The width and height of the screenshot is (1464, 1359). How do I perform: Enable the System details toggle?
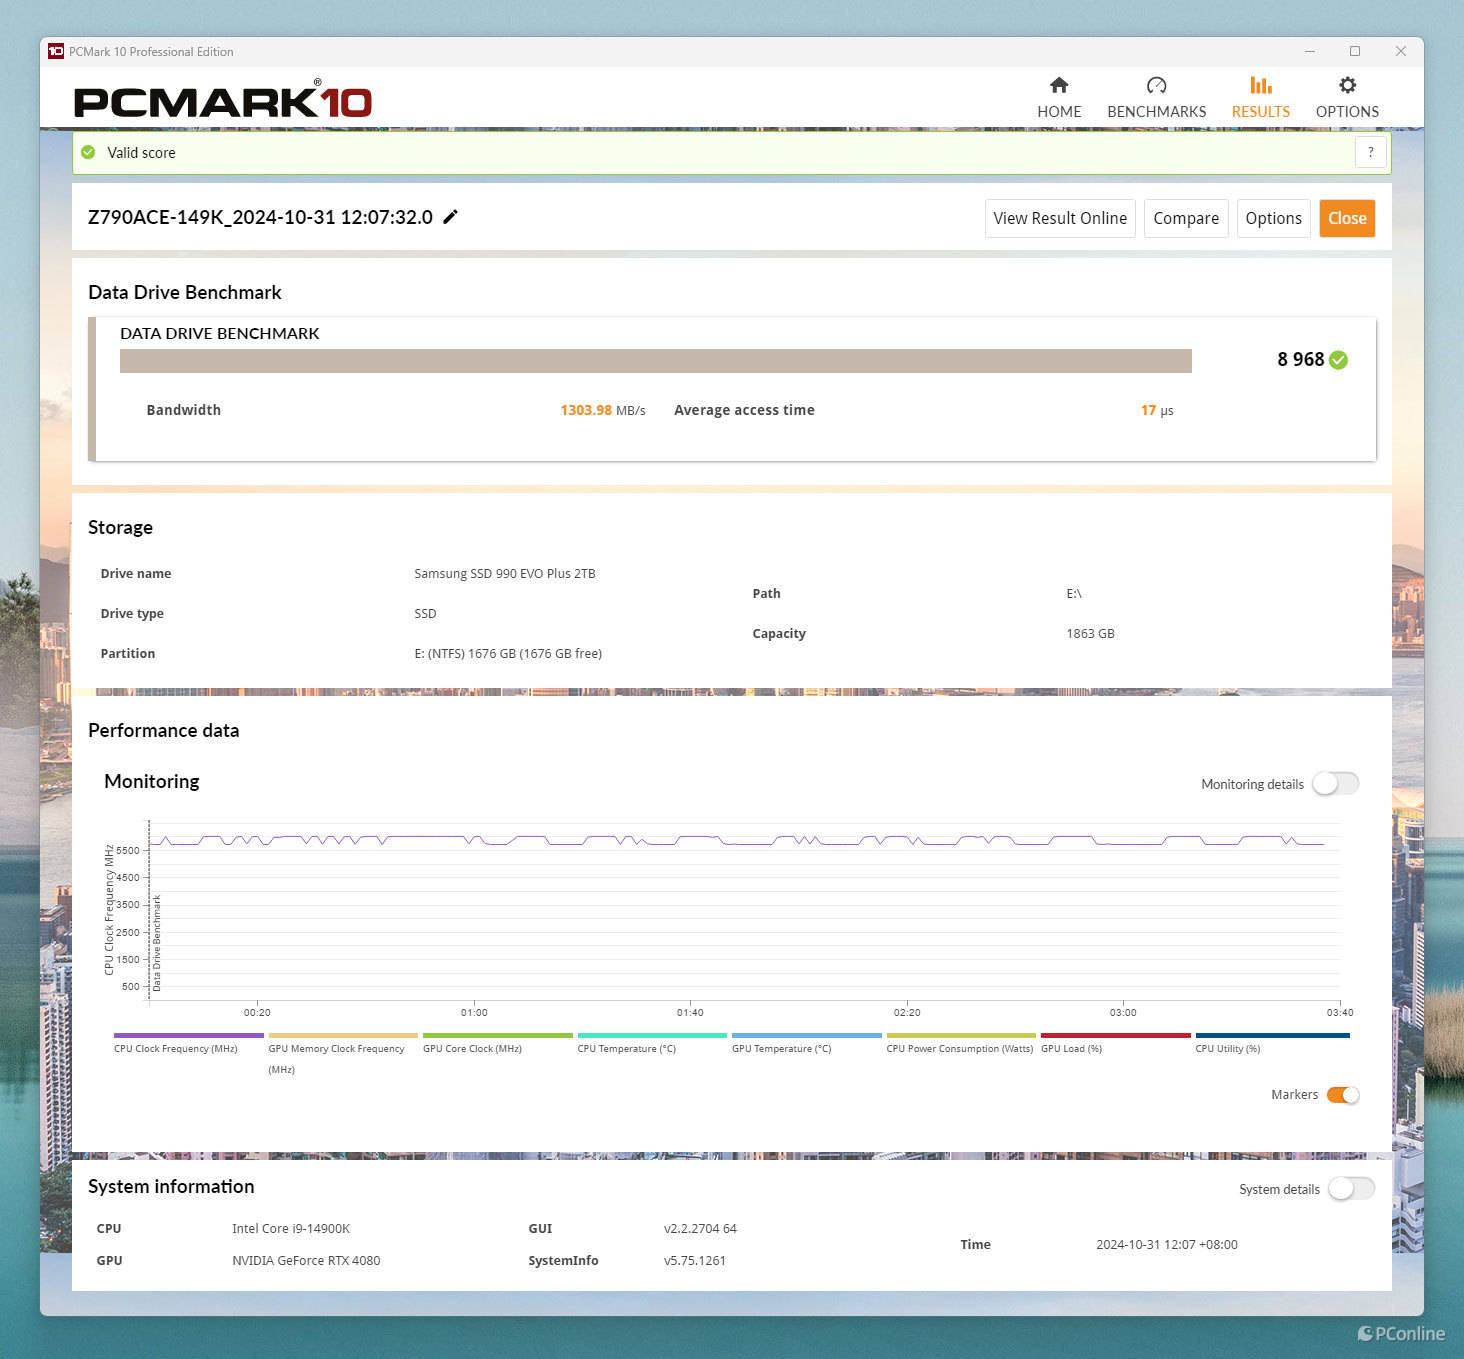click(x=1350, y=1189)
